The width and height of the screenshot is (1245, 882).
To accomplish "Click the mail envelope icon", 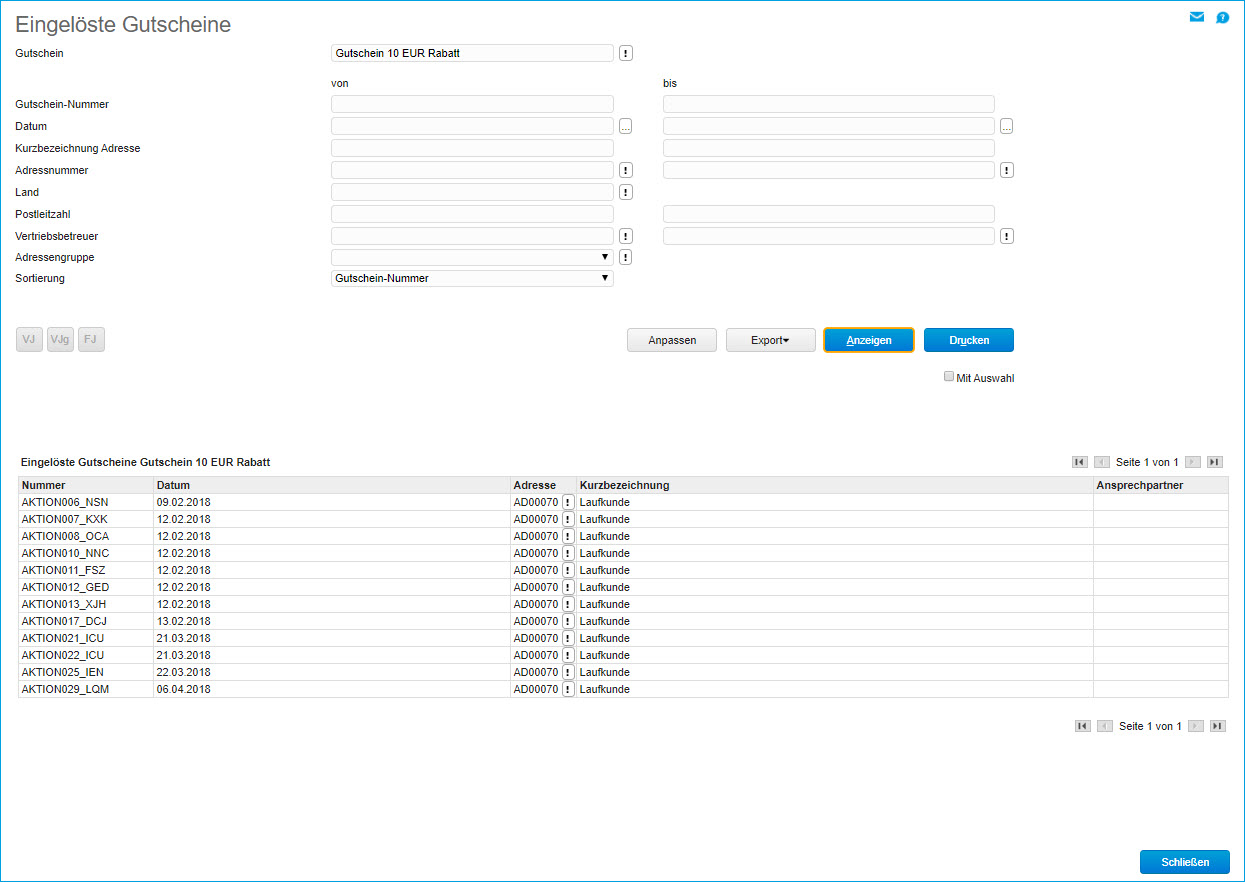I will pos(1196,17).
